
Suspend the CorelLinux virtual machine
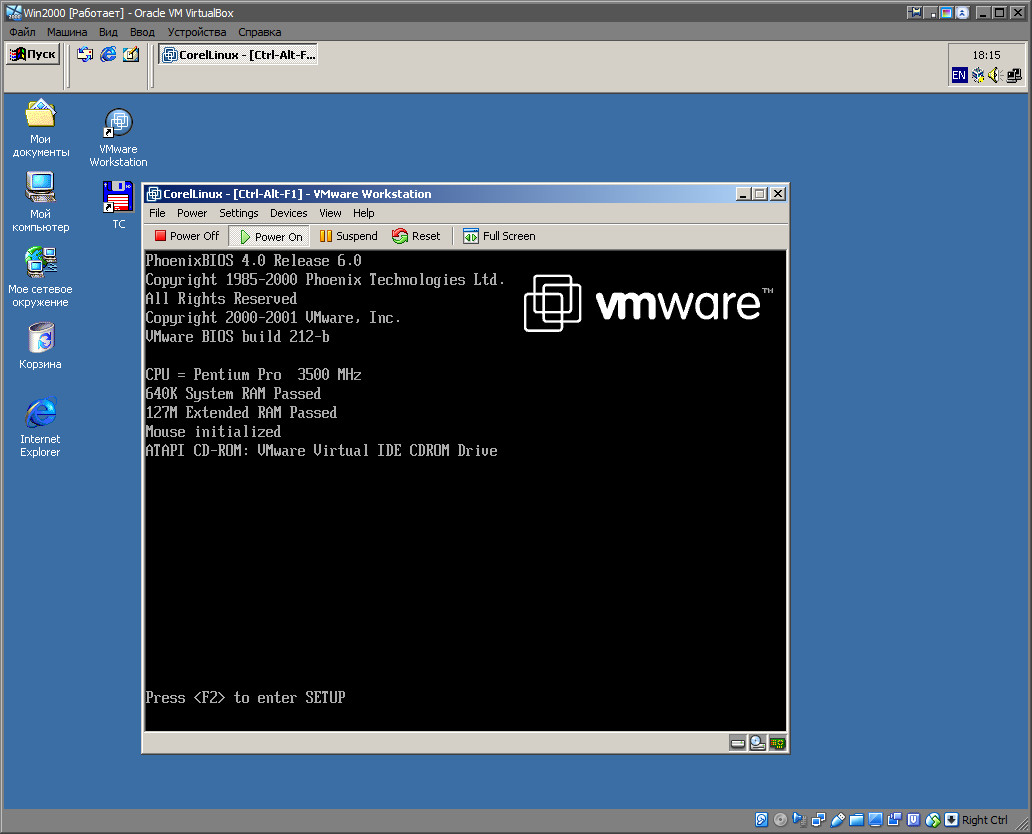tap(348, 236)
